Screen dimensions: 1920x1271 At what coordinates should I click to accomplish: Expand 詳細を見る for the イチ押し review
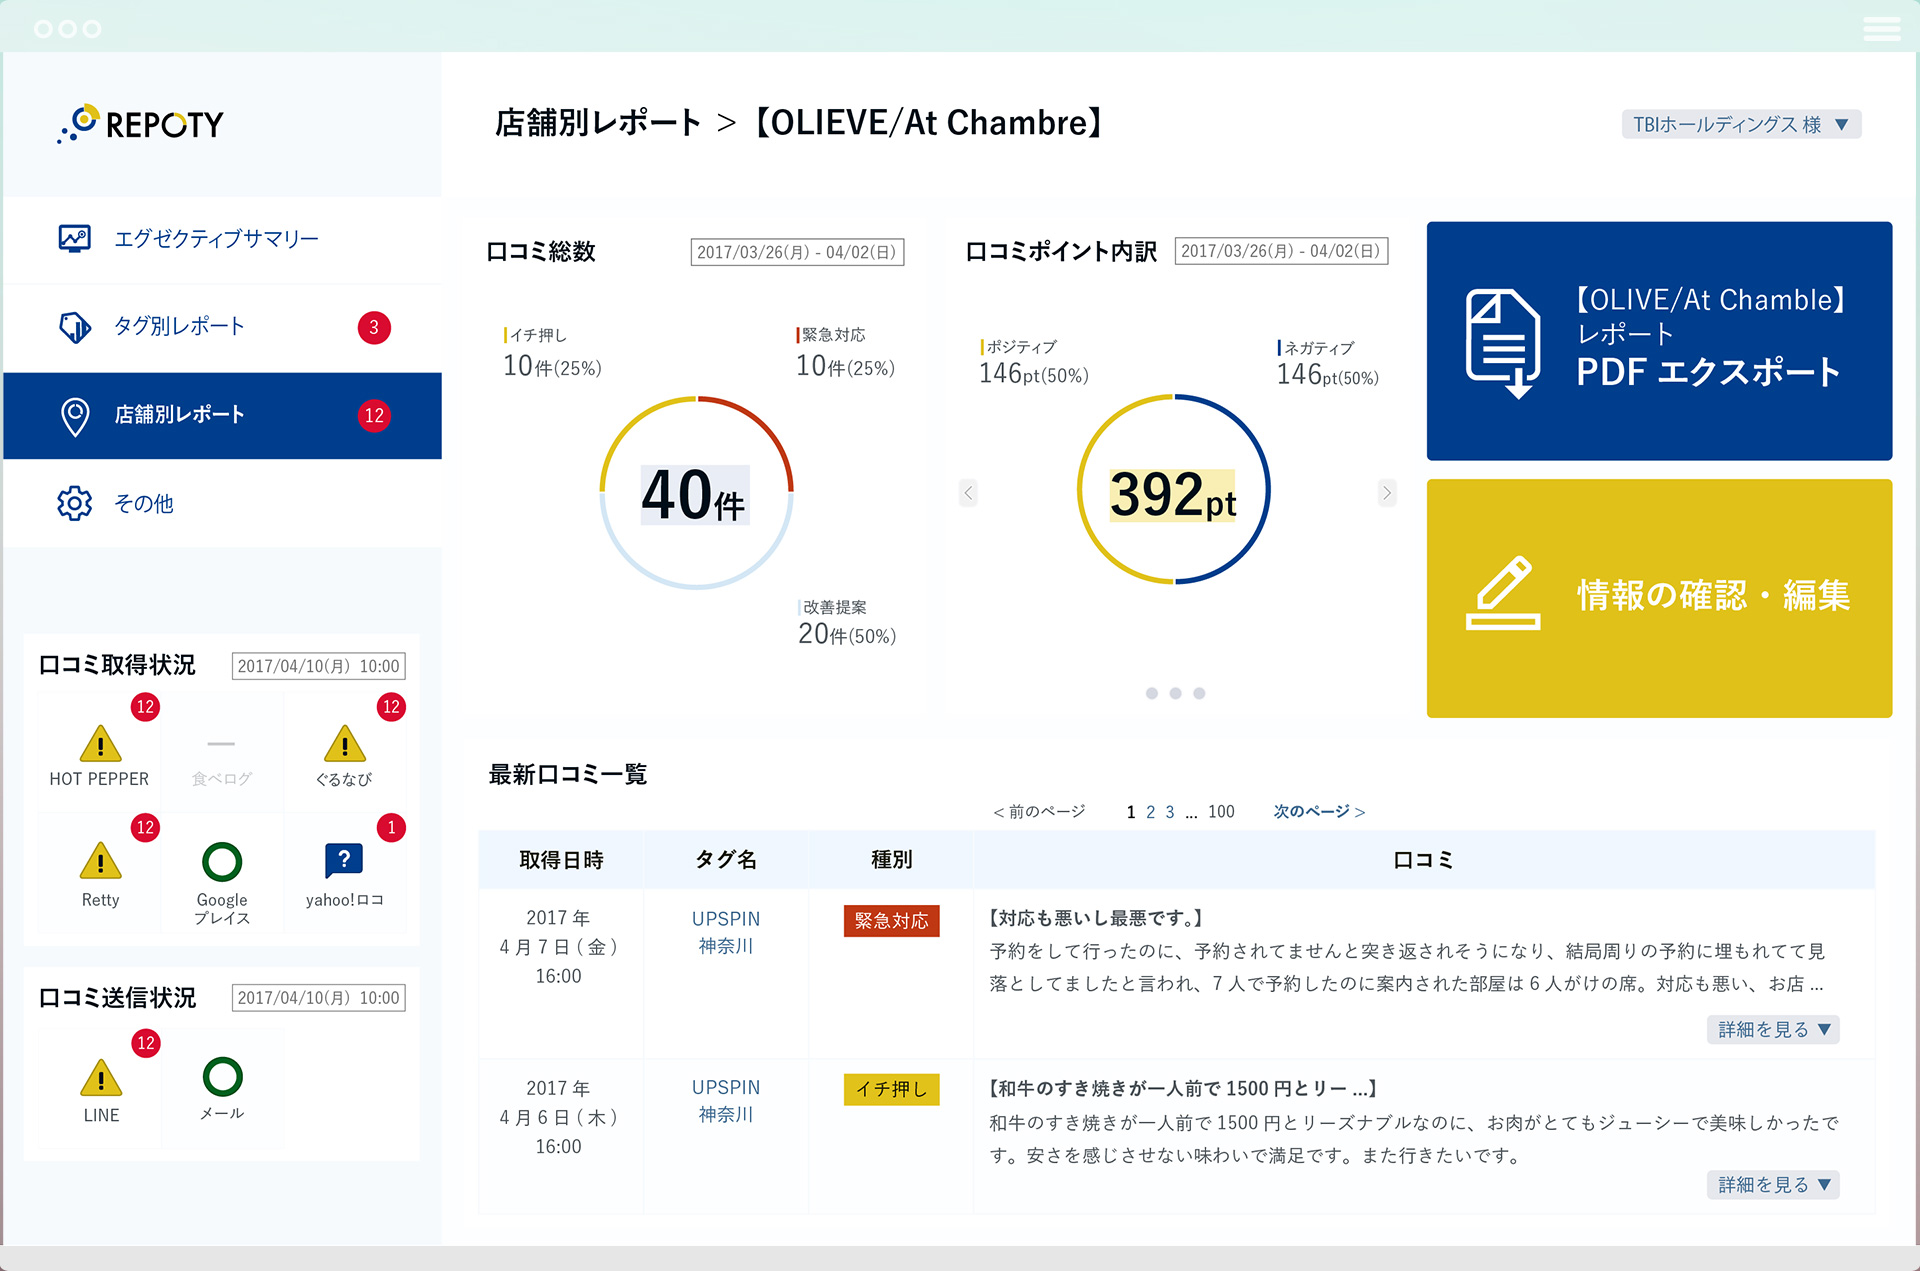pyautogui.click(x=1772, y=1184)
